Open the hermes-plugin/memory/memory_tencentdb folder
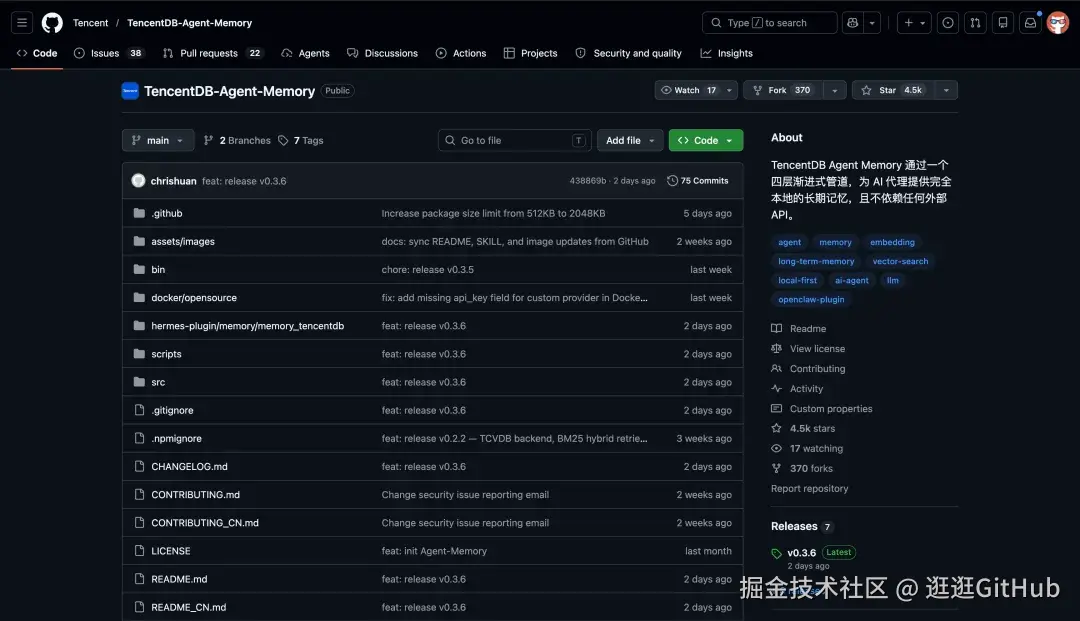Screen dimensions: 1080x621 coord(247,326)
